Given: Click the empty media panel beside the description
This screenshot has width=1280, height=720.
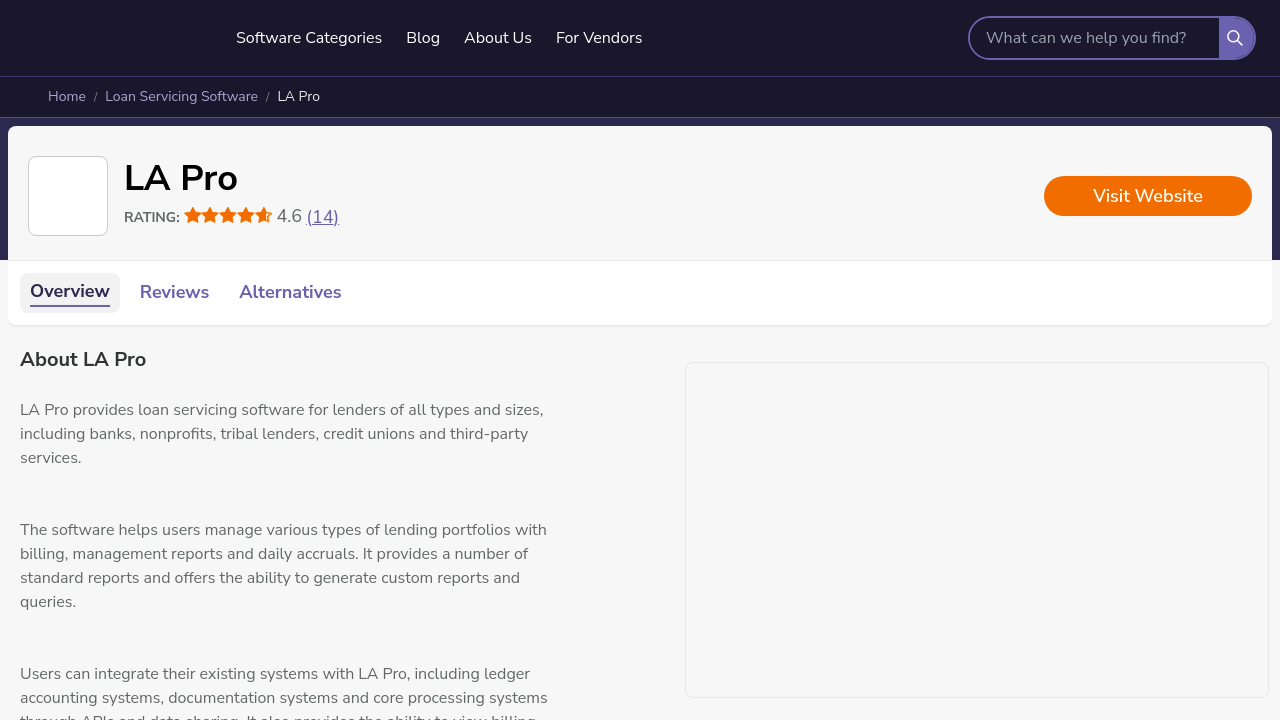Looking at the screenshot, I should point(977,530).
